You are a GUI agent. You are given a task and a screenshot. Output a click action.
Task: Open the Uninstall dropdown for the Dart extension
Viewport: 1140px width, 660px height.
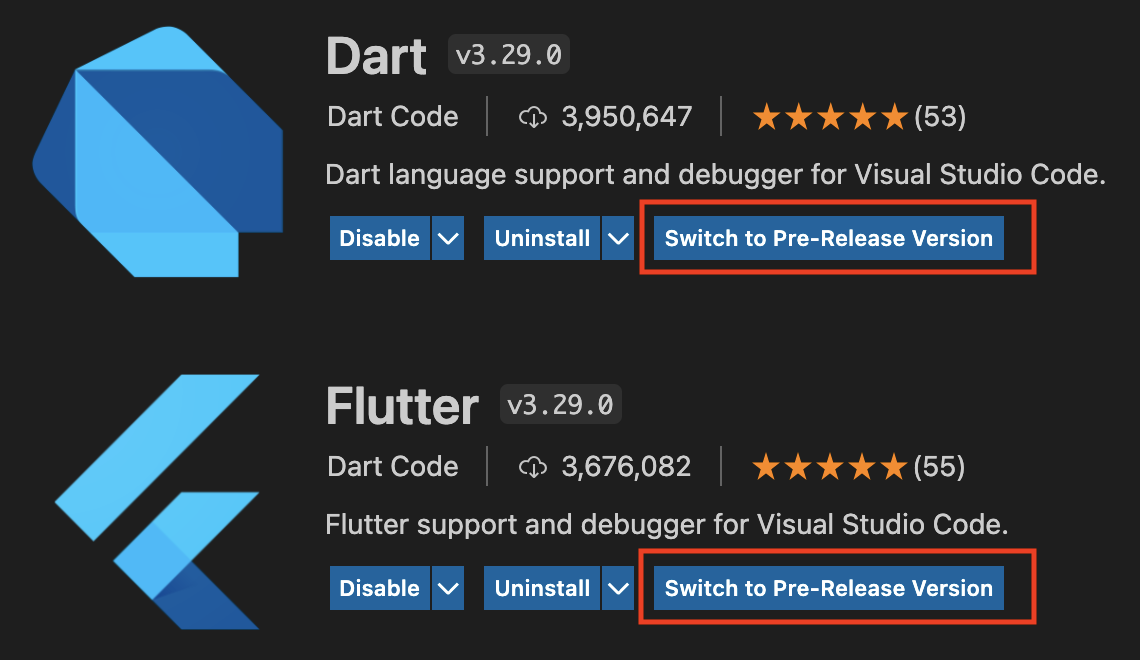620,238
